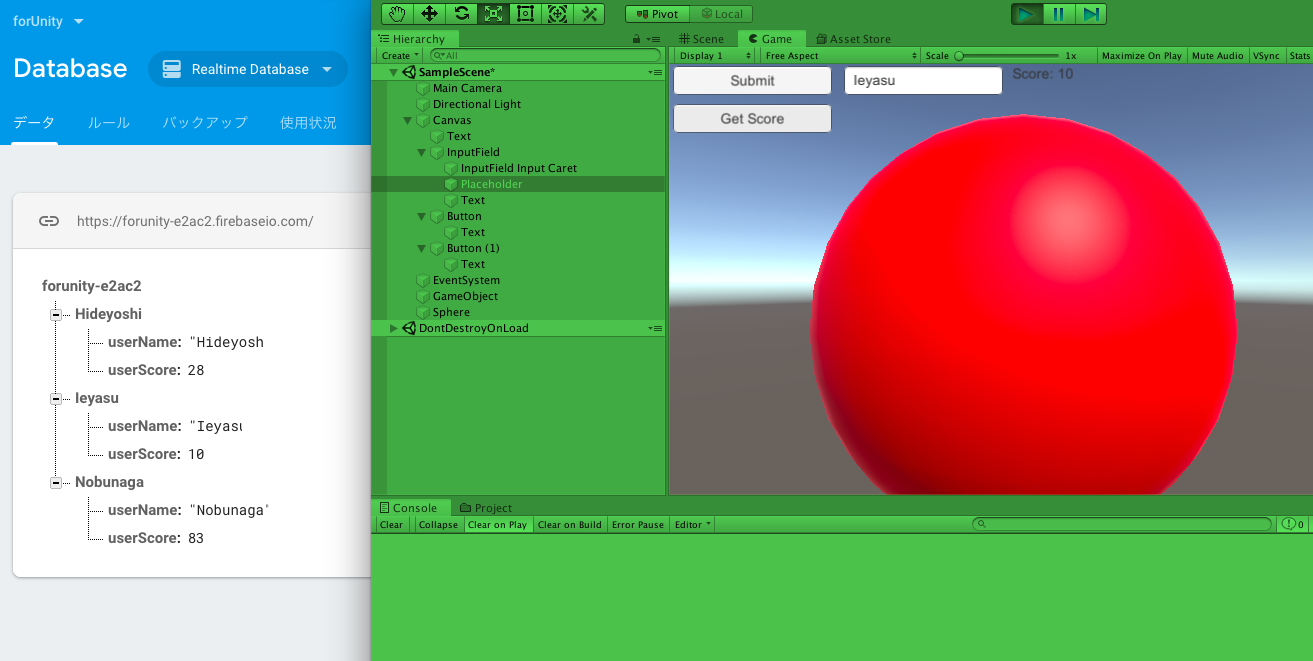Open the Display 1 dropdown

point(716,56)
